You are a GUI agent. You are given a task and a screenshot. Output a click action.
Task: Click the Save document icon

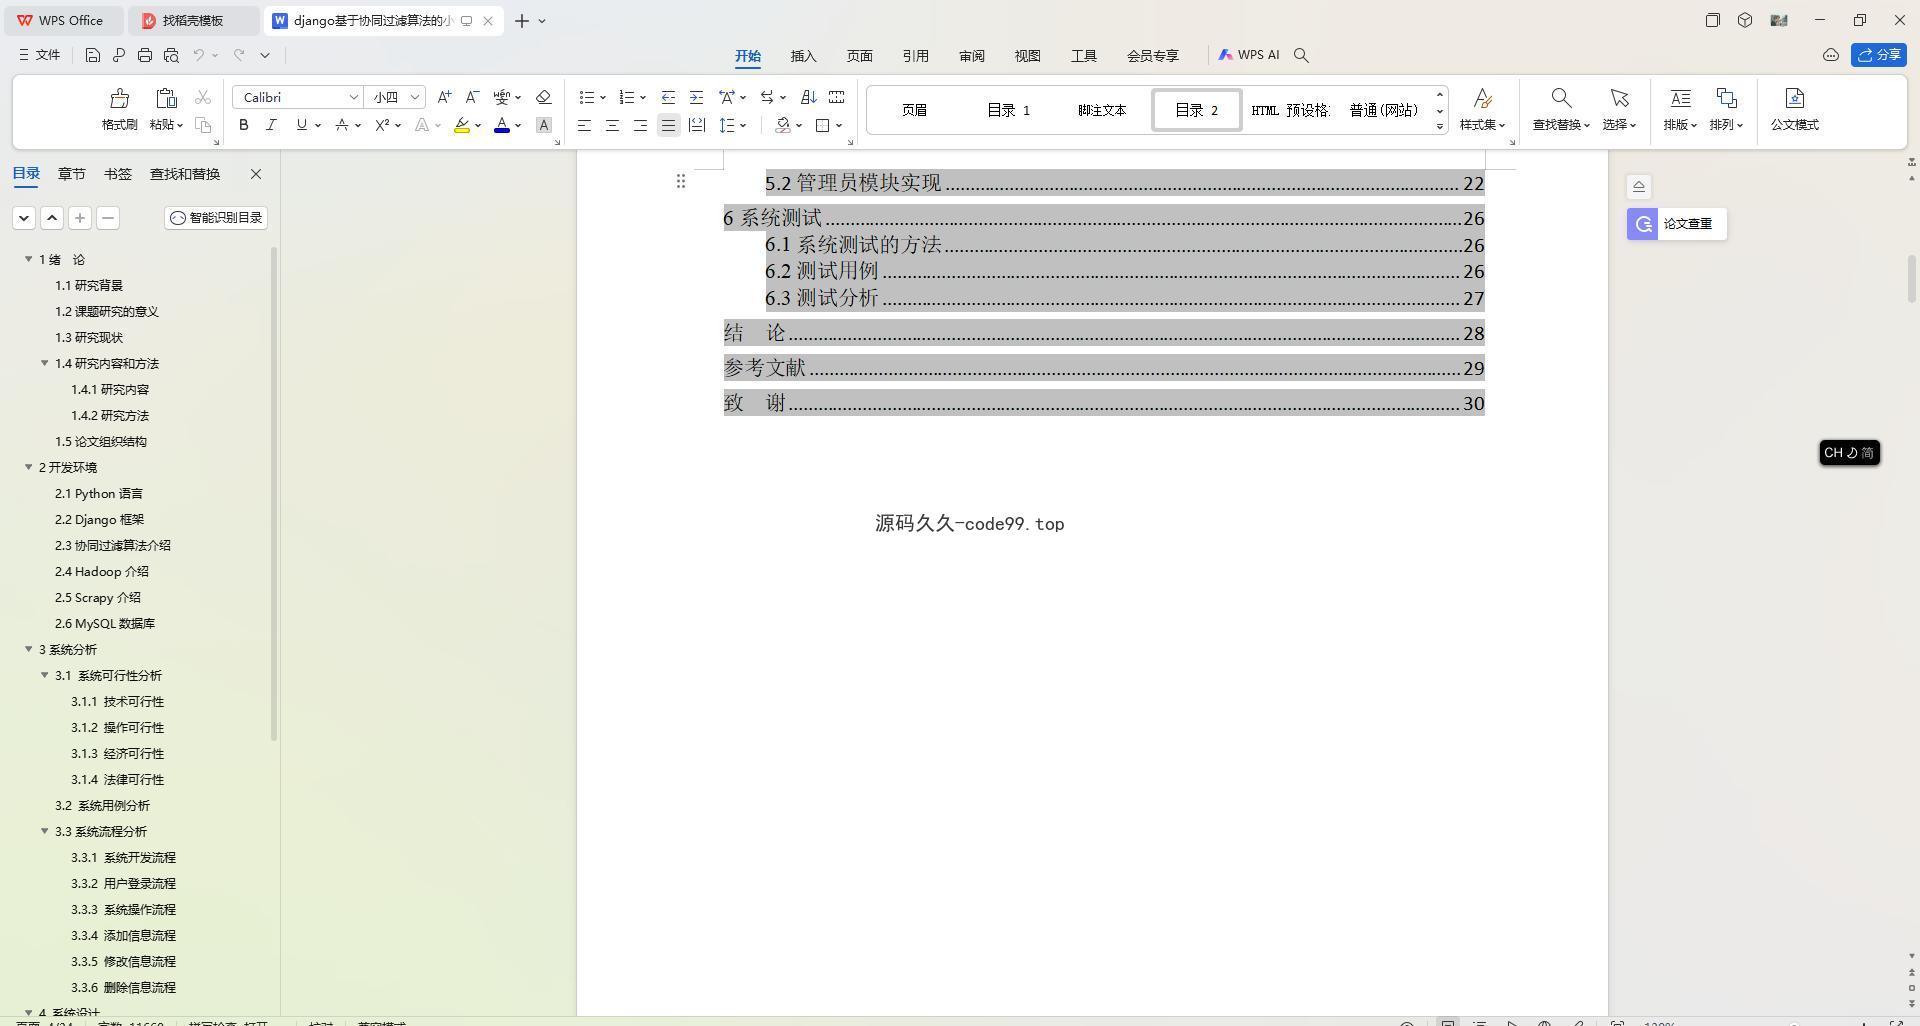(92, 55)
